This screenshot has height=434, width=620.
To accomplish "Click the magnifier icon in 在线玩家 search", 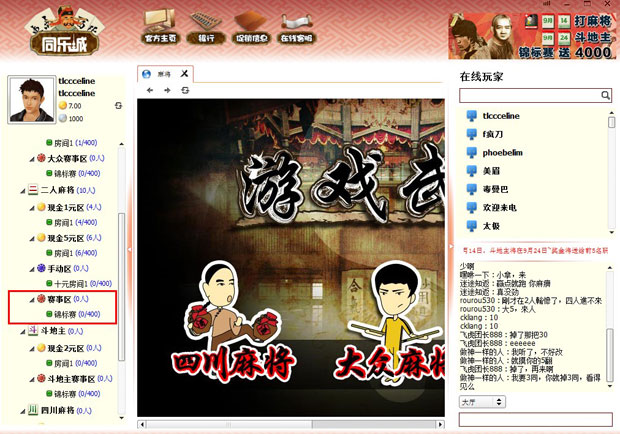I will pyautogui.click(x=605, y=95).
